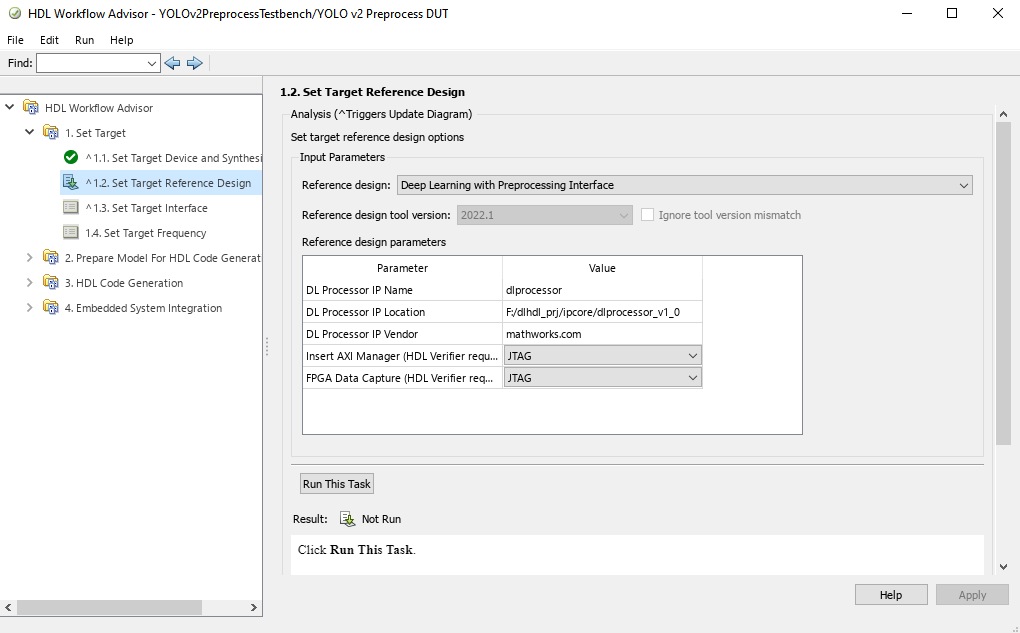Open the Run menu

[x=84, y=40]
